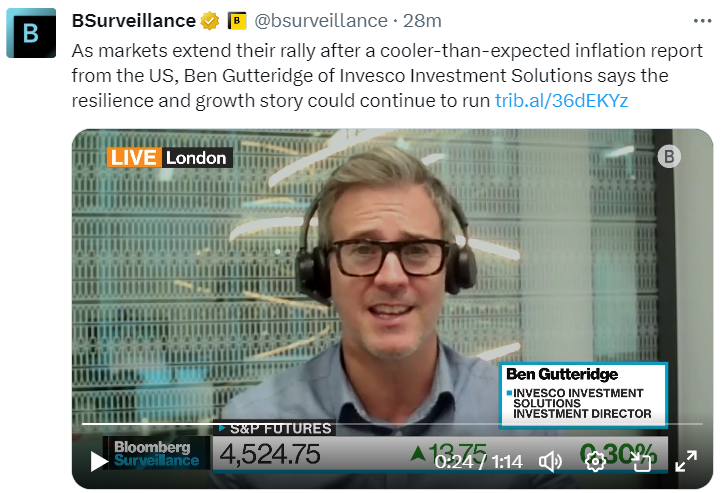722x493 pixels.
Task: Click the BSurveillance display name
Action: click(x=134, y=21)
